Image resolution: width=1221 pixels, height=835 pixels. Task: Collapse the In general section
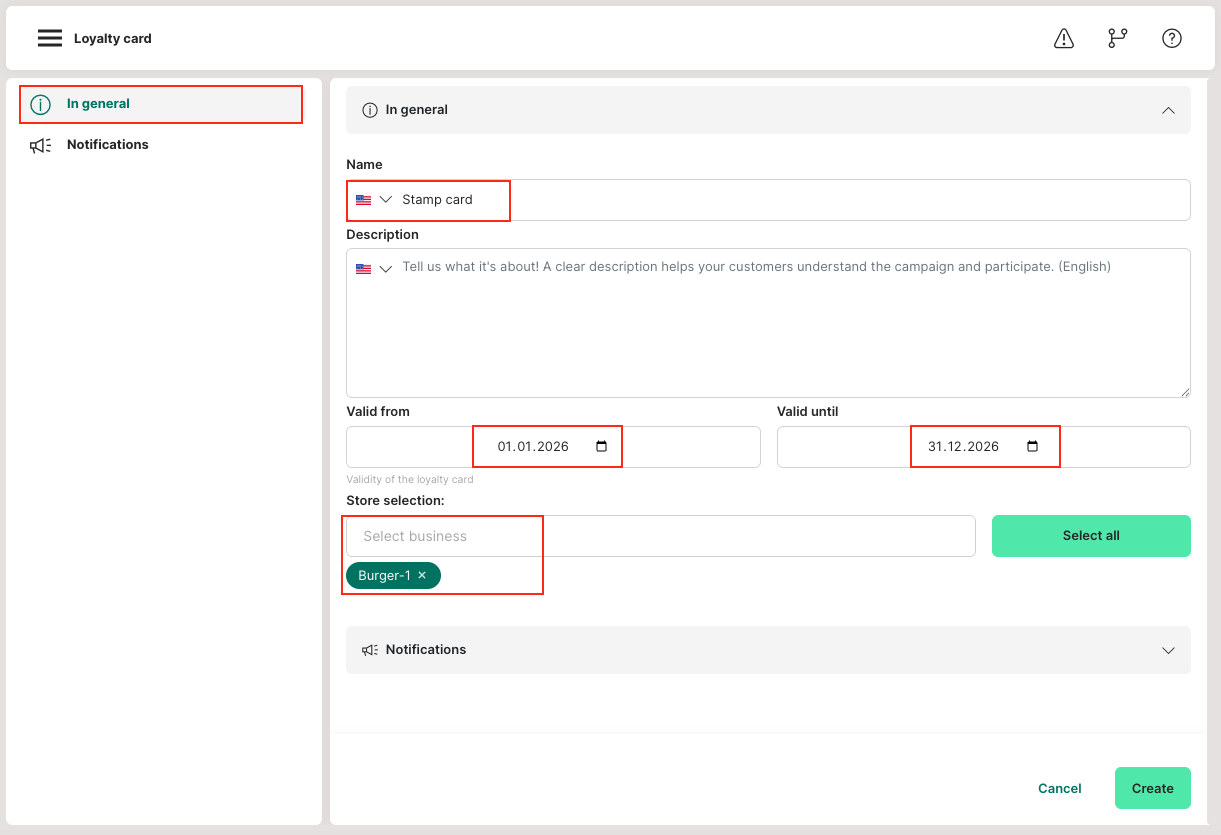[x=1168, y=110]
